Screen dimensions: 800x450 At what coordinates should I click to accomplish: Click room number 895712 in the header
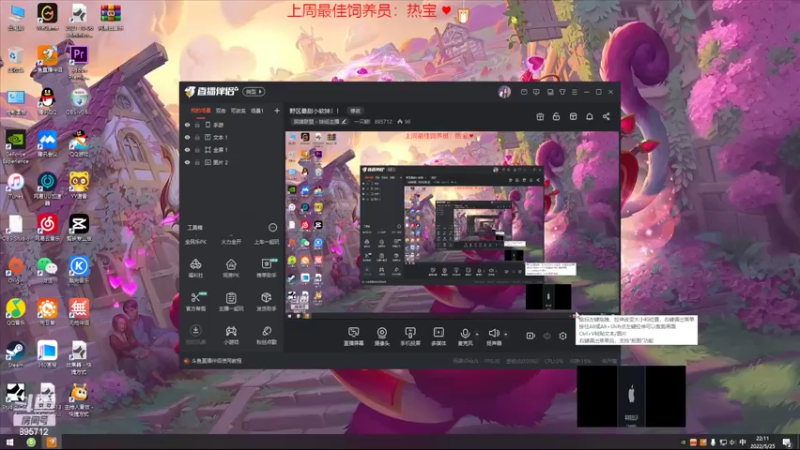pyautogui.click(x=383, y=122)
